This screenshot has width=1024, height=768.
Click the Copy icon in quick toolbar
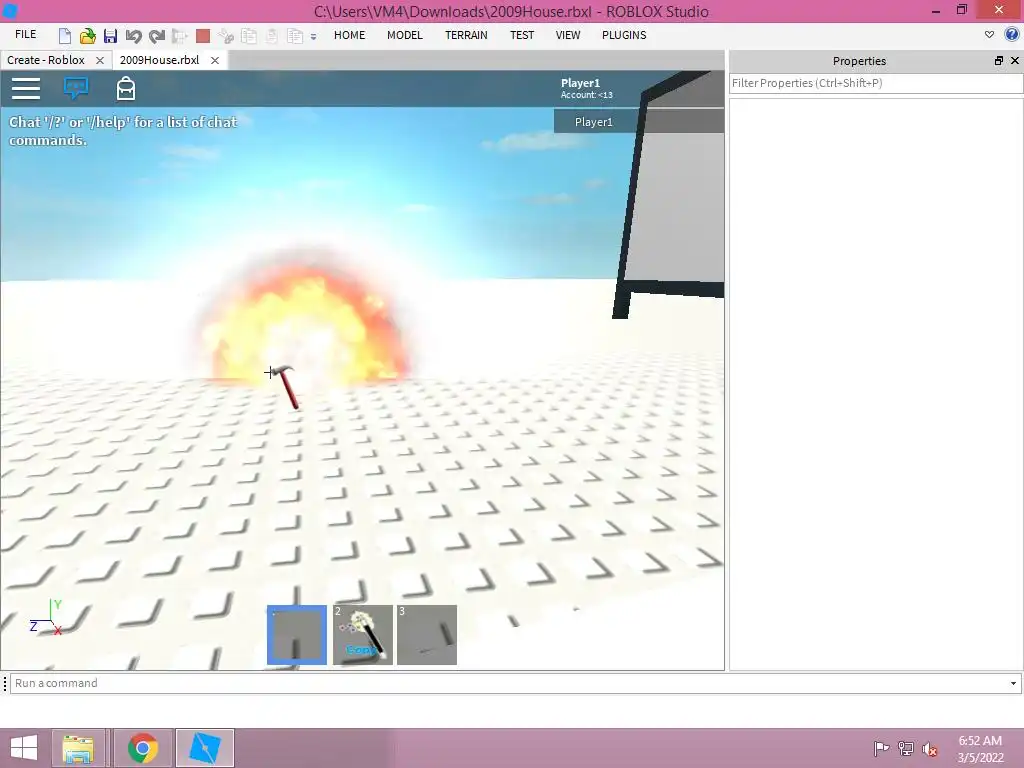pyautogui.click(x=249, y=36)
